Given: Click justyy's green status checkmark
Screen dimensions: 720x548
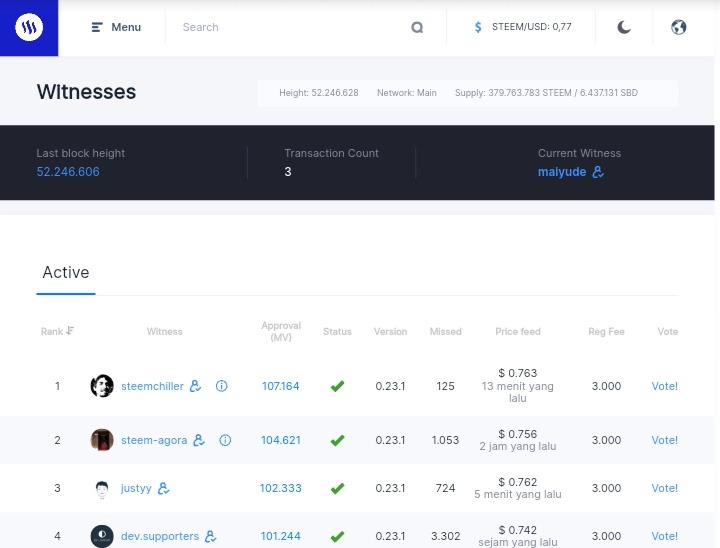Looking at the screenshot, I should pos(338,488).
